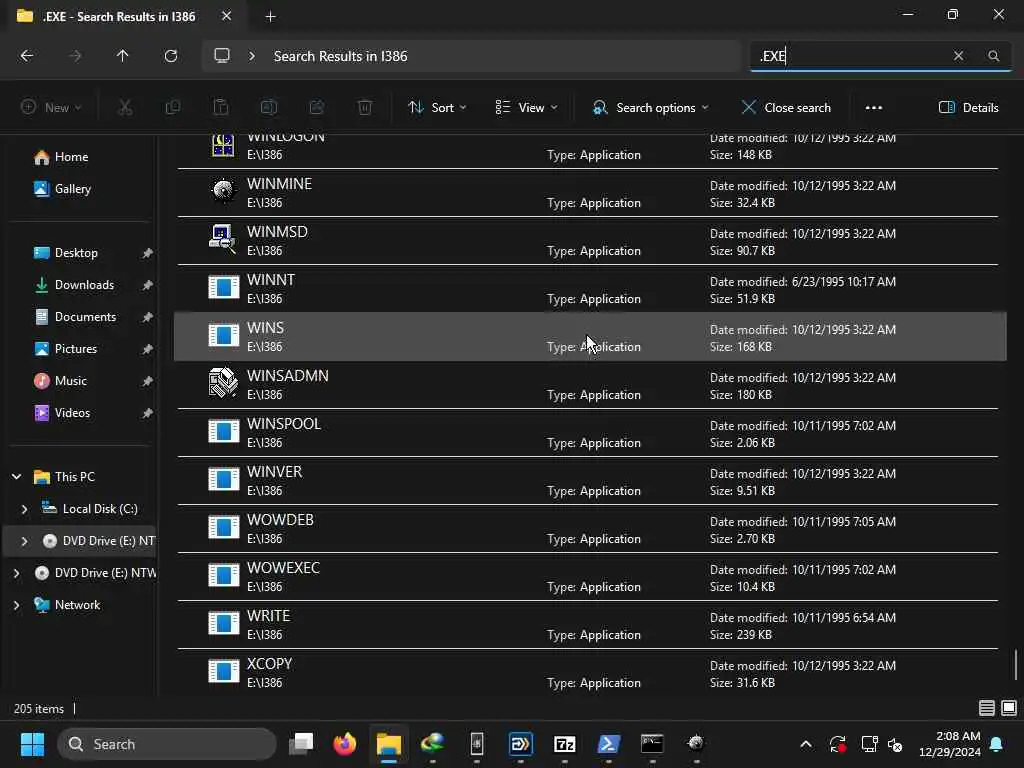Click the PC icon in address bar
Image resolution: width=1024 pixels, height=768 pixels.
[x=222, y=56]
